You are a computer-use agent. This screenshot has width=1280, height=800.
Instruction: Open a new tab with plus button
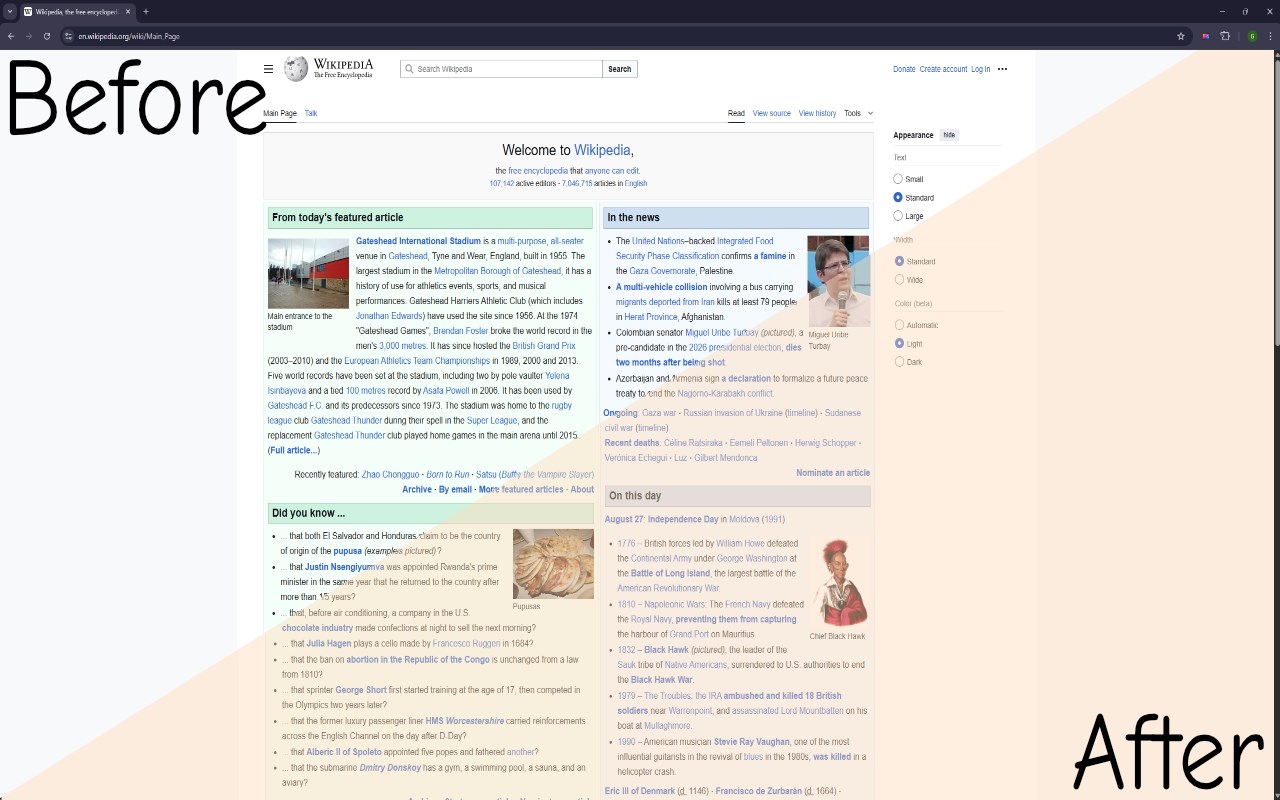point(146,11)
